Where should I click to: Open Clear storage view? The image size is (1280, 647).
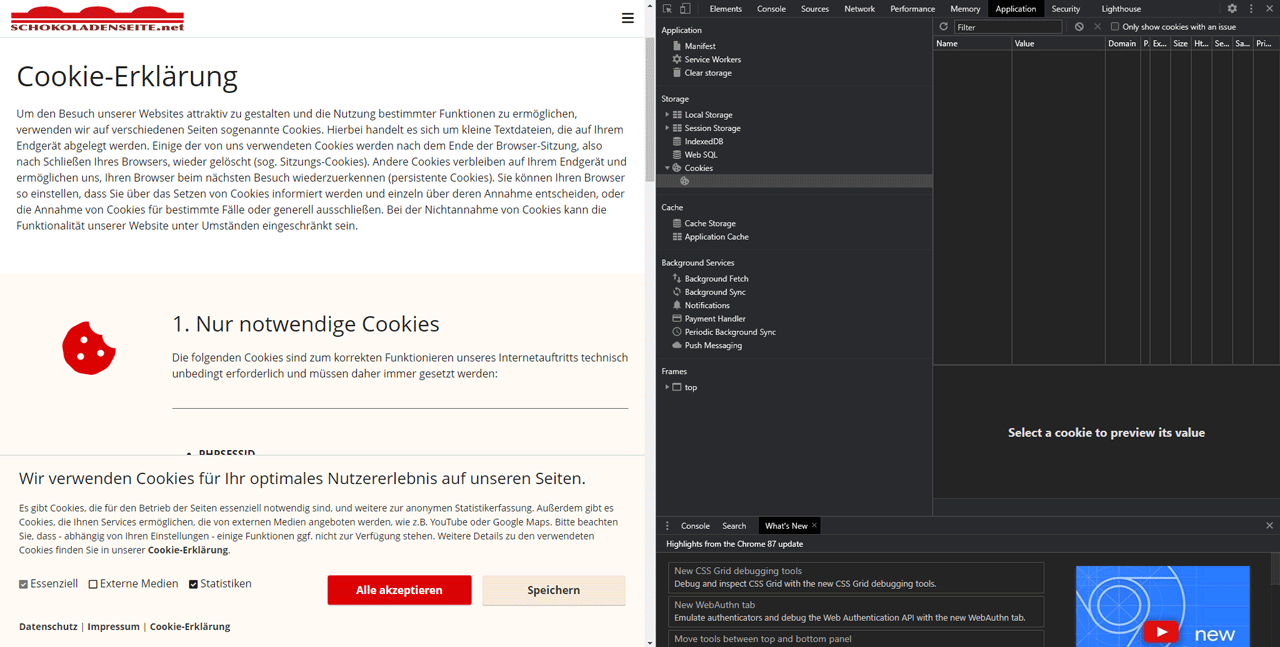tap(707, 73)
